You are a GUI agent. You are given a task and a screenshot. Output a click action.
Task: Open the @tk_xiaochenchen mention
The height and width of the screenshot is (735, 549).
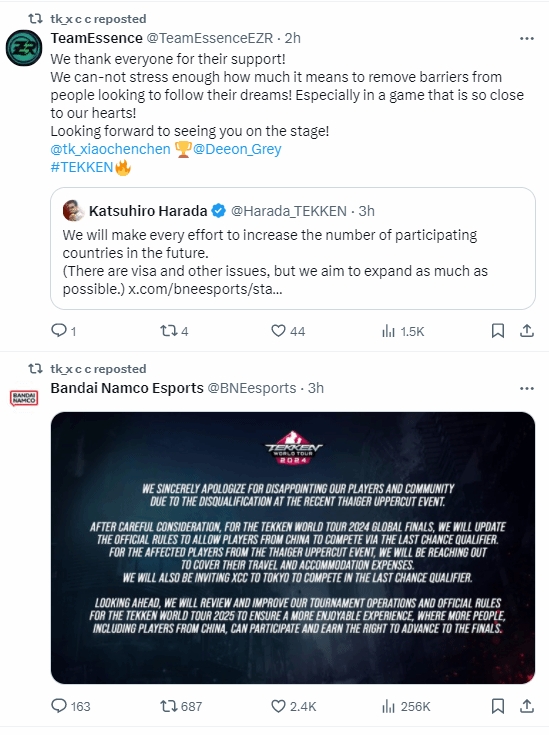tap(110, 149)
